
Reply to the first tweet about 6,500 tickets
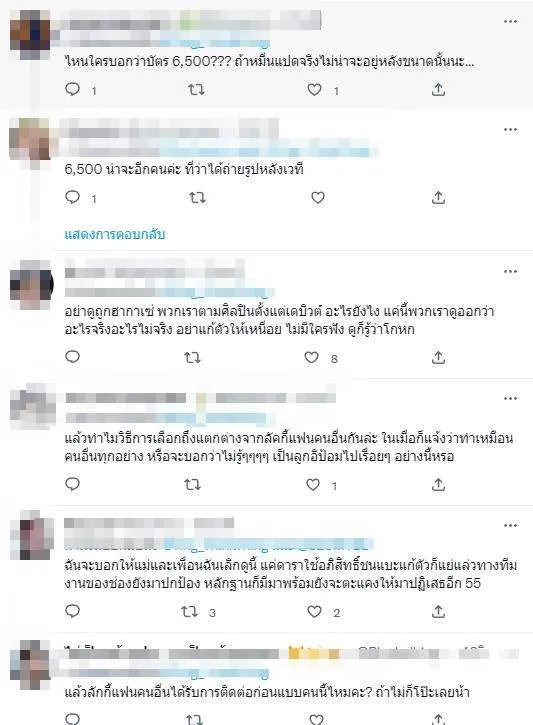73,89
